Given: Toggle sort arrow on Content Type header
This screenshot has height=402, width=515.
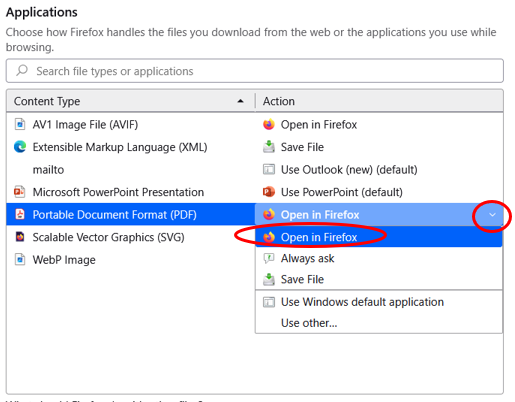Looking at the screenshot, I should click(240, 101).
